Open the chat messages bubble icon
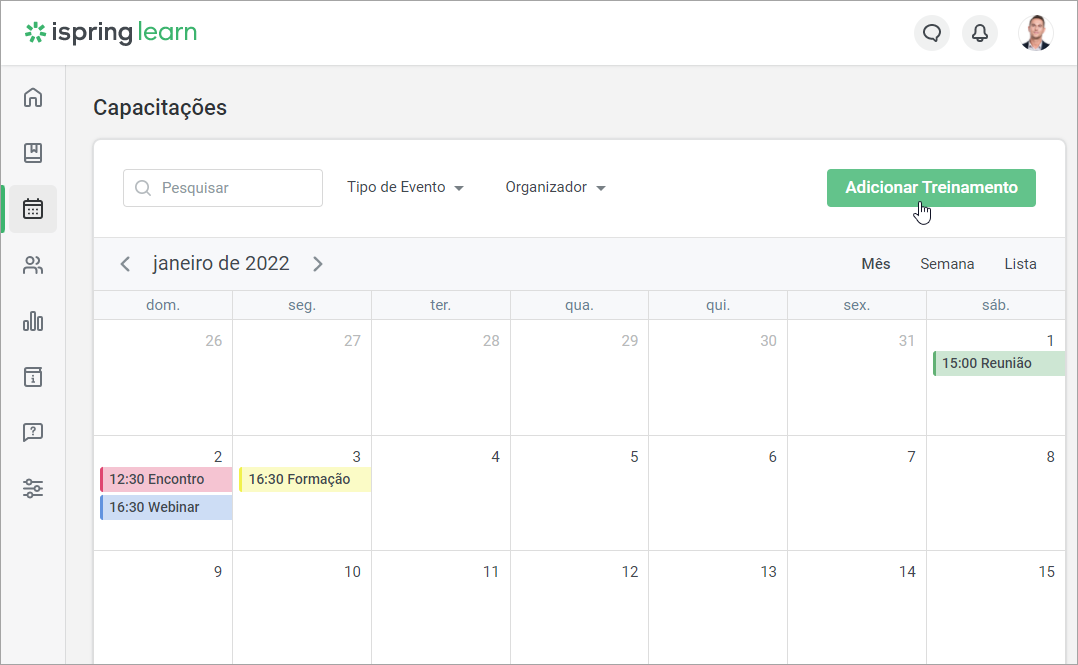This screenshot has height=665, width=1078. pos(932,33)
